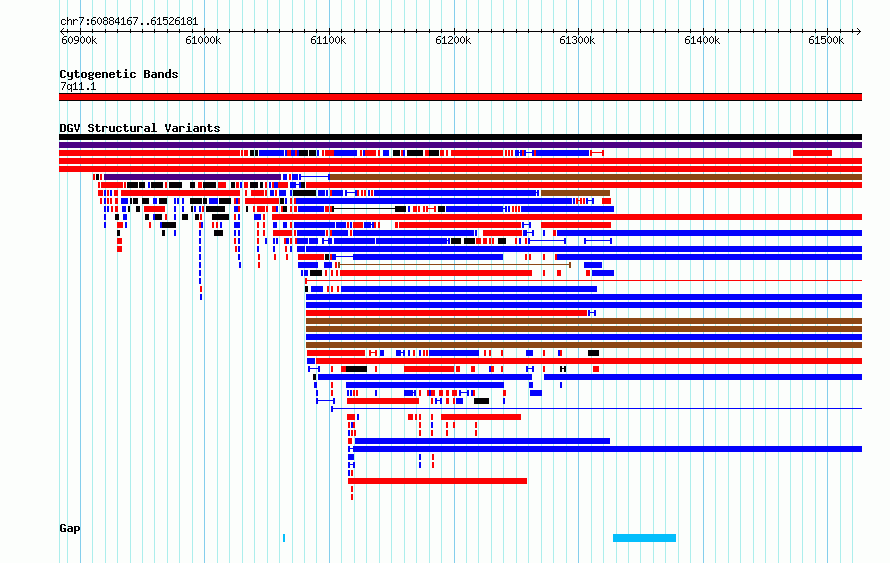Click the 61400k ruler label

click(702, 40)
